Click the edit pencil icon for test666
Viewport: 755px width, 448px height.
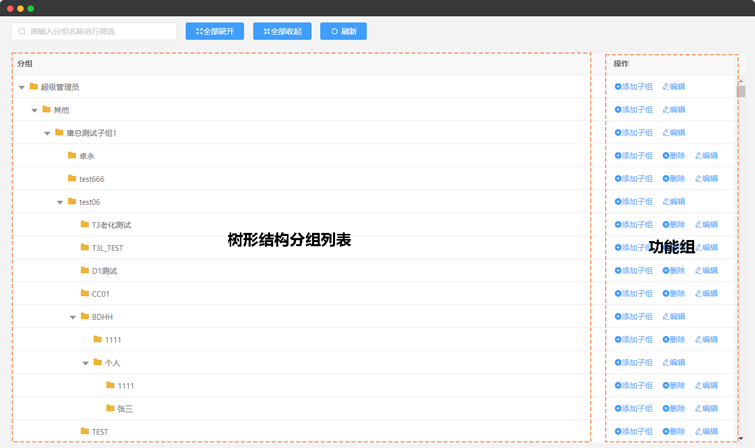698,179
